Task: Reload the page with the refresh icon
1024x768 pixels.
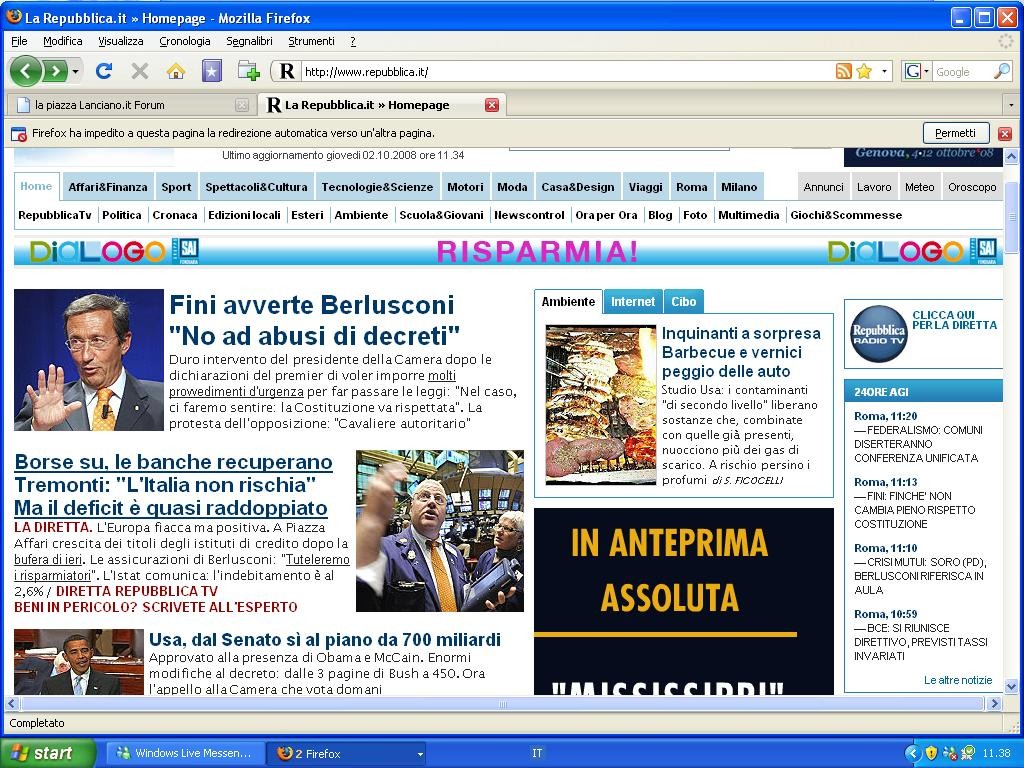Action: point(104,71)
